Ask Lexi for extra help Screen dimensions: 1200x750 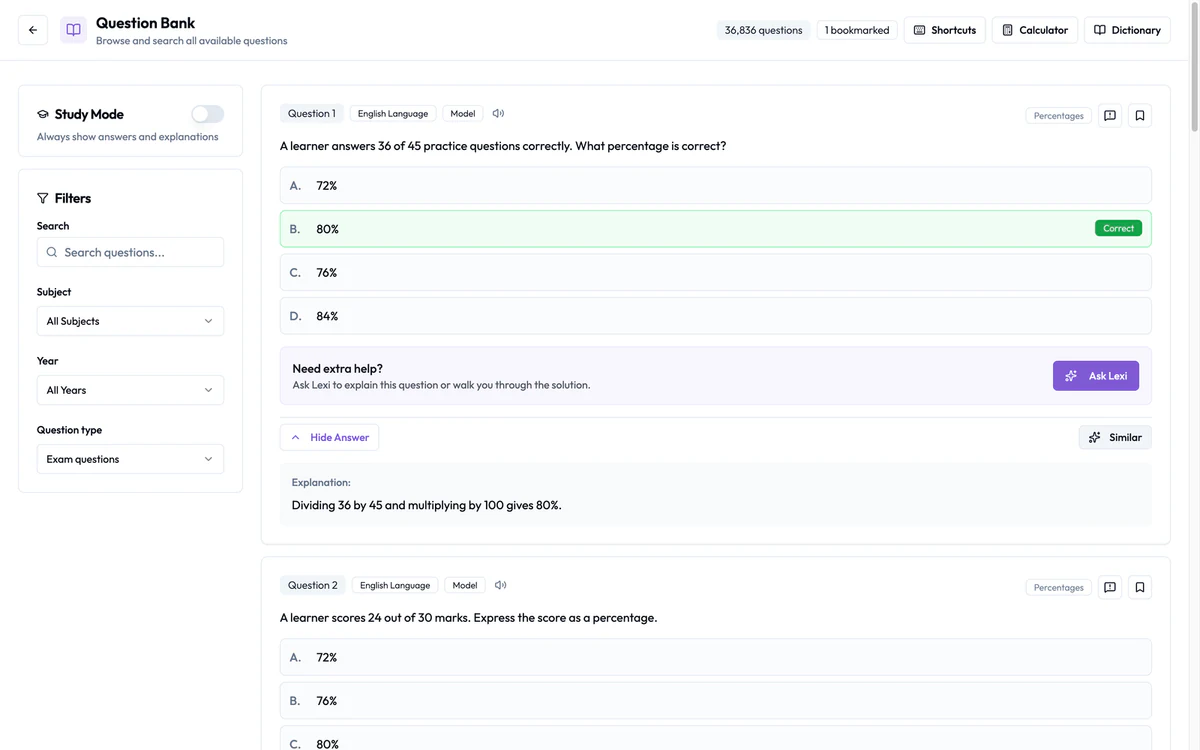1096,376
